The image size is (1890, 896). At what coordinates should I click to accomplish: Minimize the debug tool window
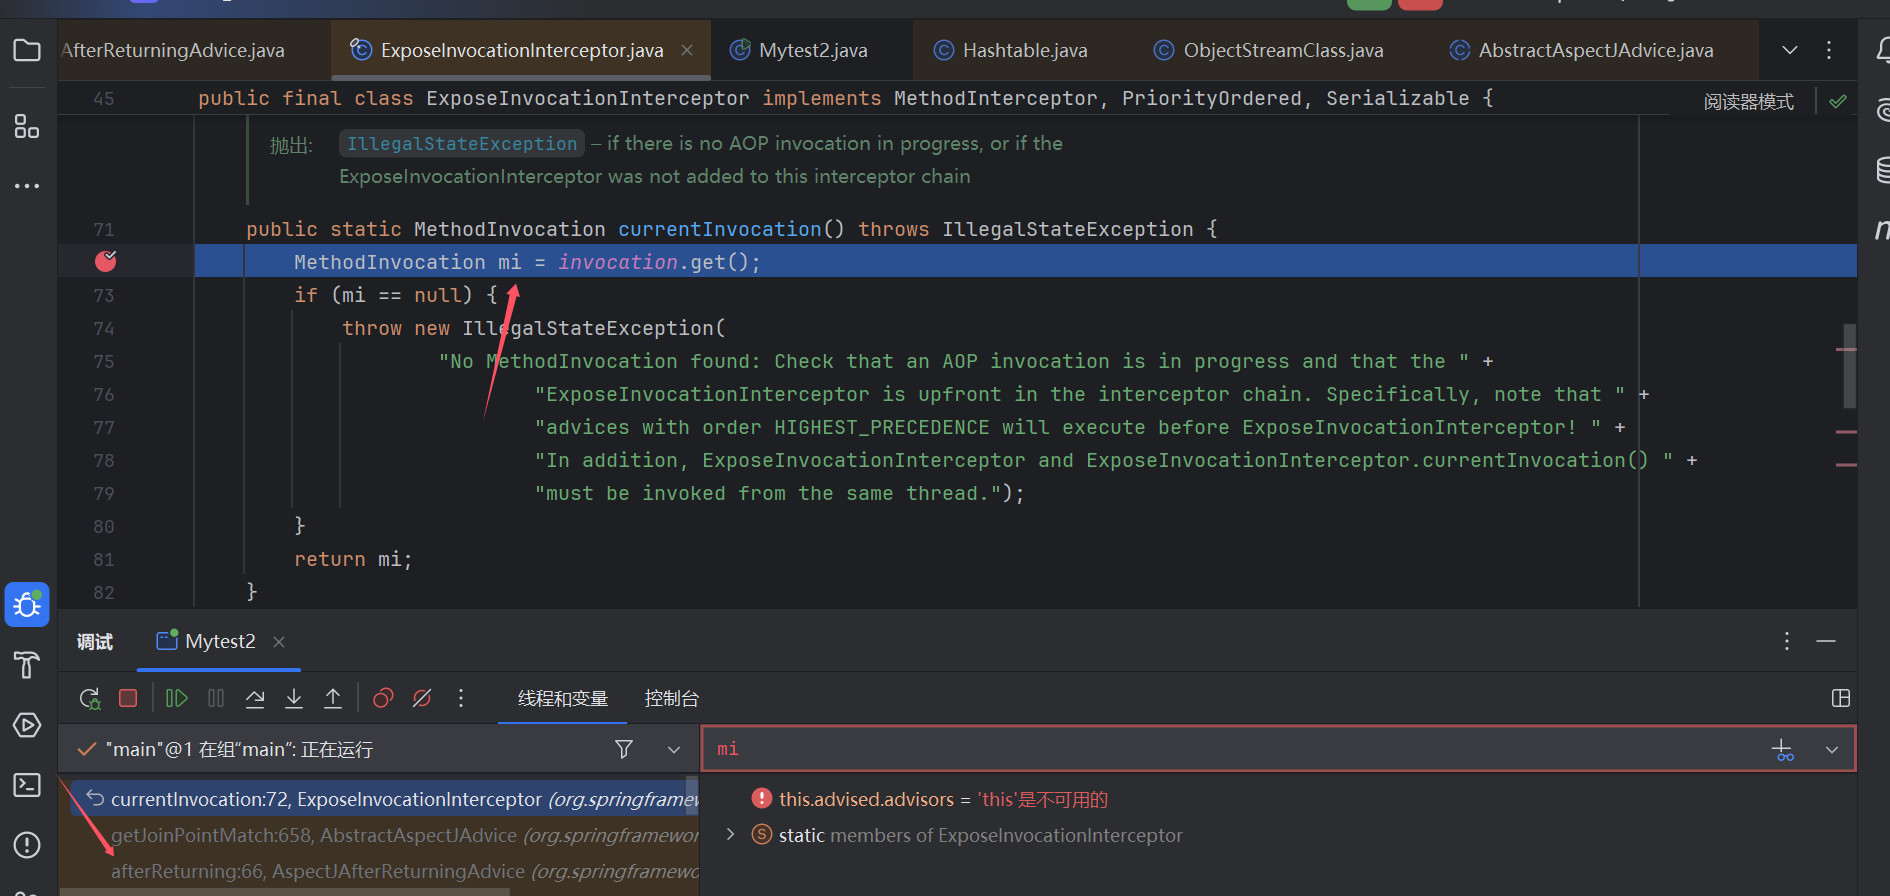click(1826, 641)
